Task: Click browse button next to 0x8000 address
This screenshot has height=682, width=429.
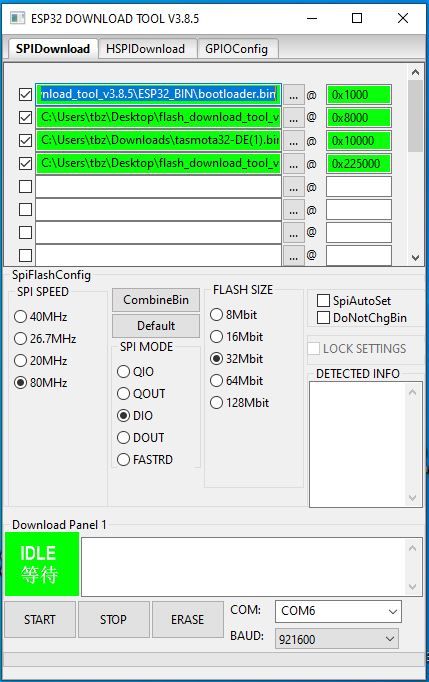Action: pyautogui.click(x=294, y=118)
